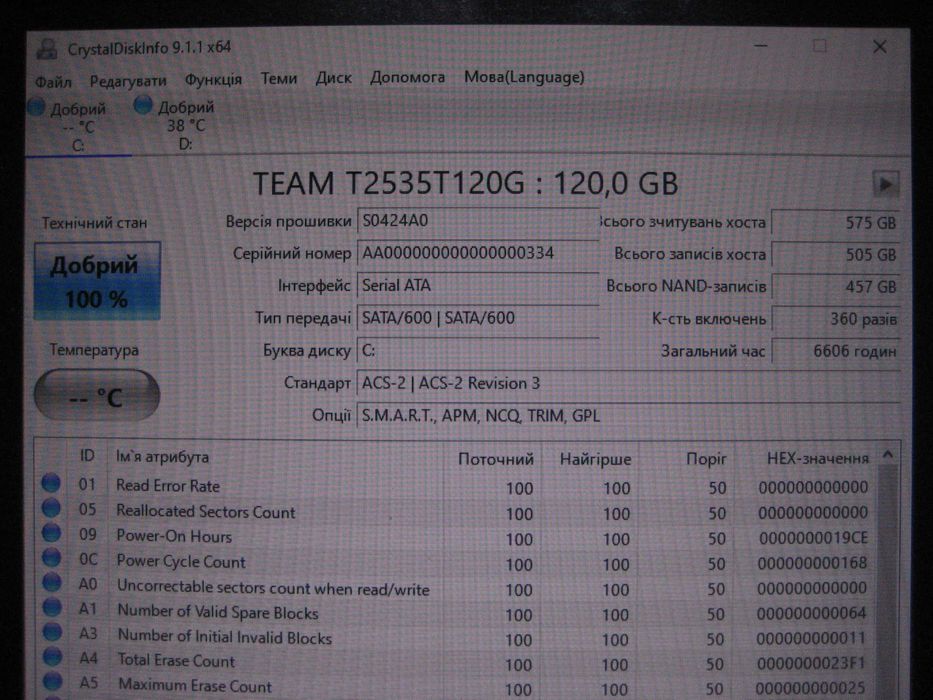Click the CrystalDiskInfo title bar app icon
Image resolution: width=933 pixels, height=700 pixels.
tap(46, 48)
